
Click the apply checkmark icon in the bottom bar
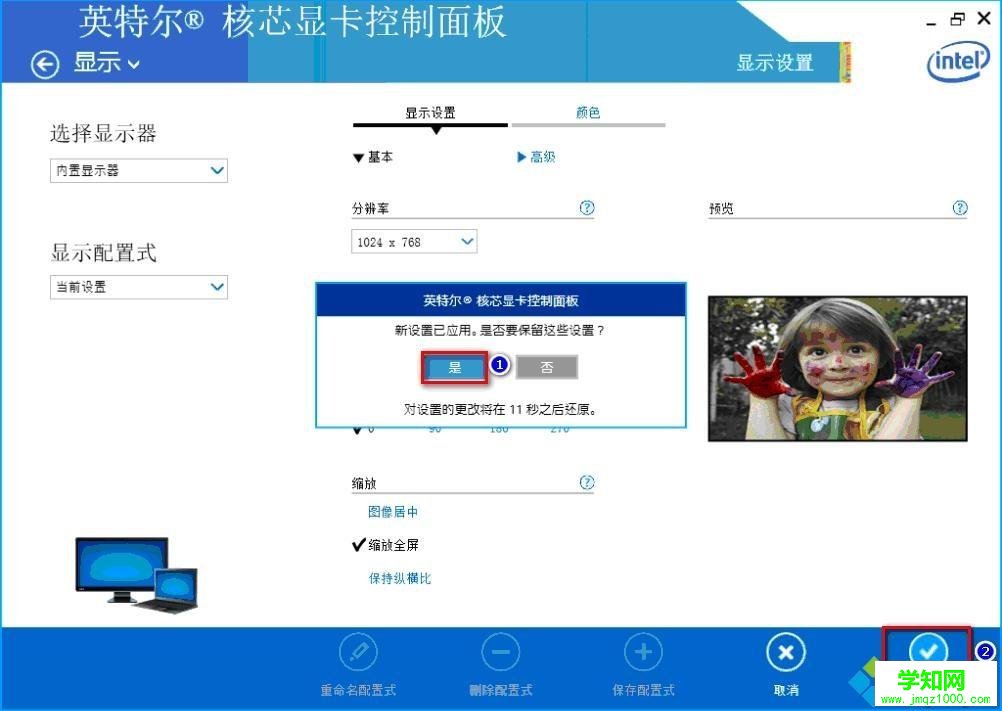(x=928, y=652)
